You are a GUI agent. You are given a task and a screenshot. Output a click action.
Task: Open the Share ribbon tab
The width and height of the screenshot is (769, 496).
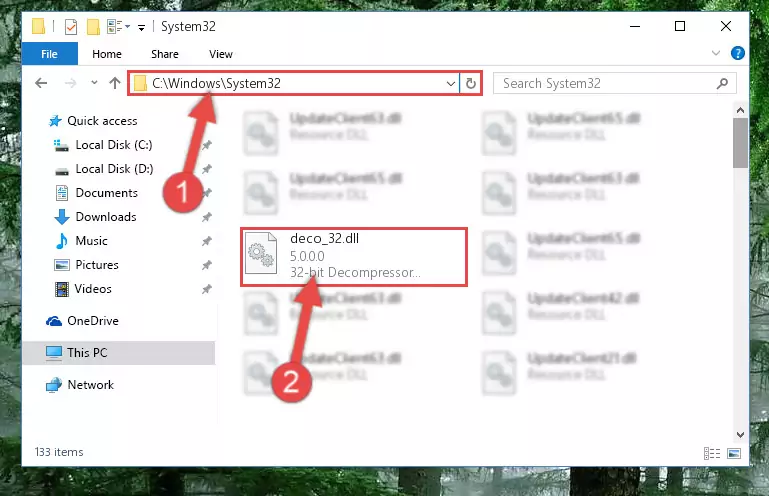(x=165, y=54)
